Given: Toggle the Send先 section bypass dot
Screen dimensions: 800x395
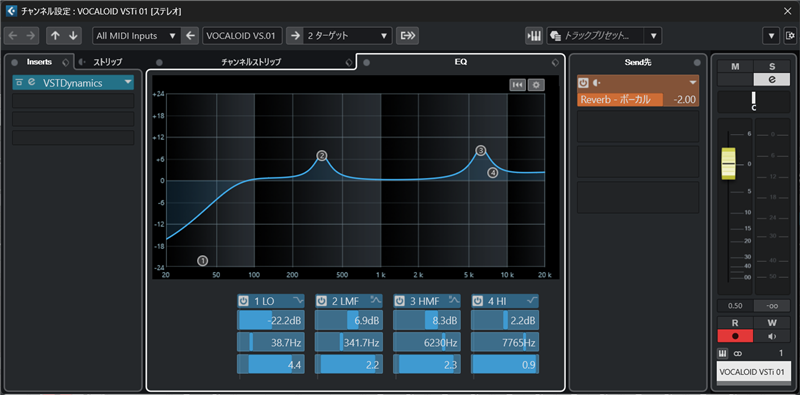Looking at the screenshot, I should (x=697, y=62).
